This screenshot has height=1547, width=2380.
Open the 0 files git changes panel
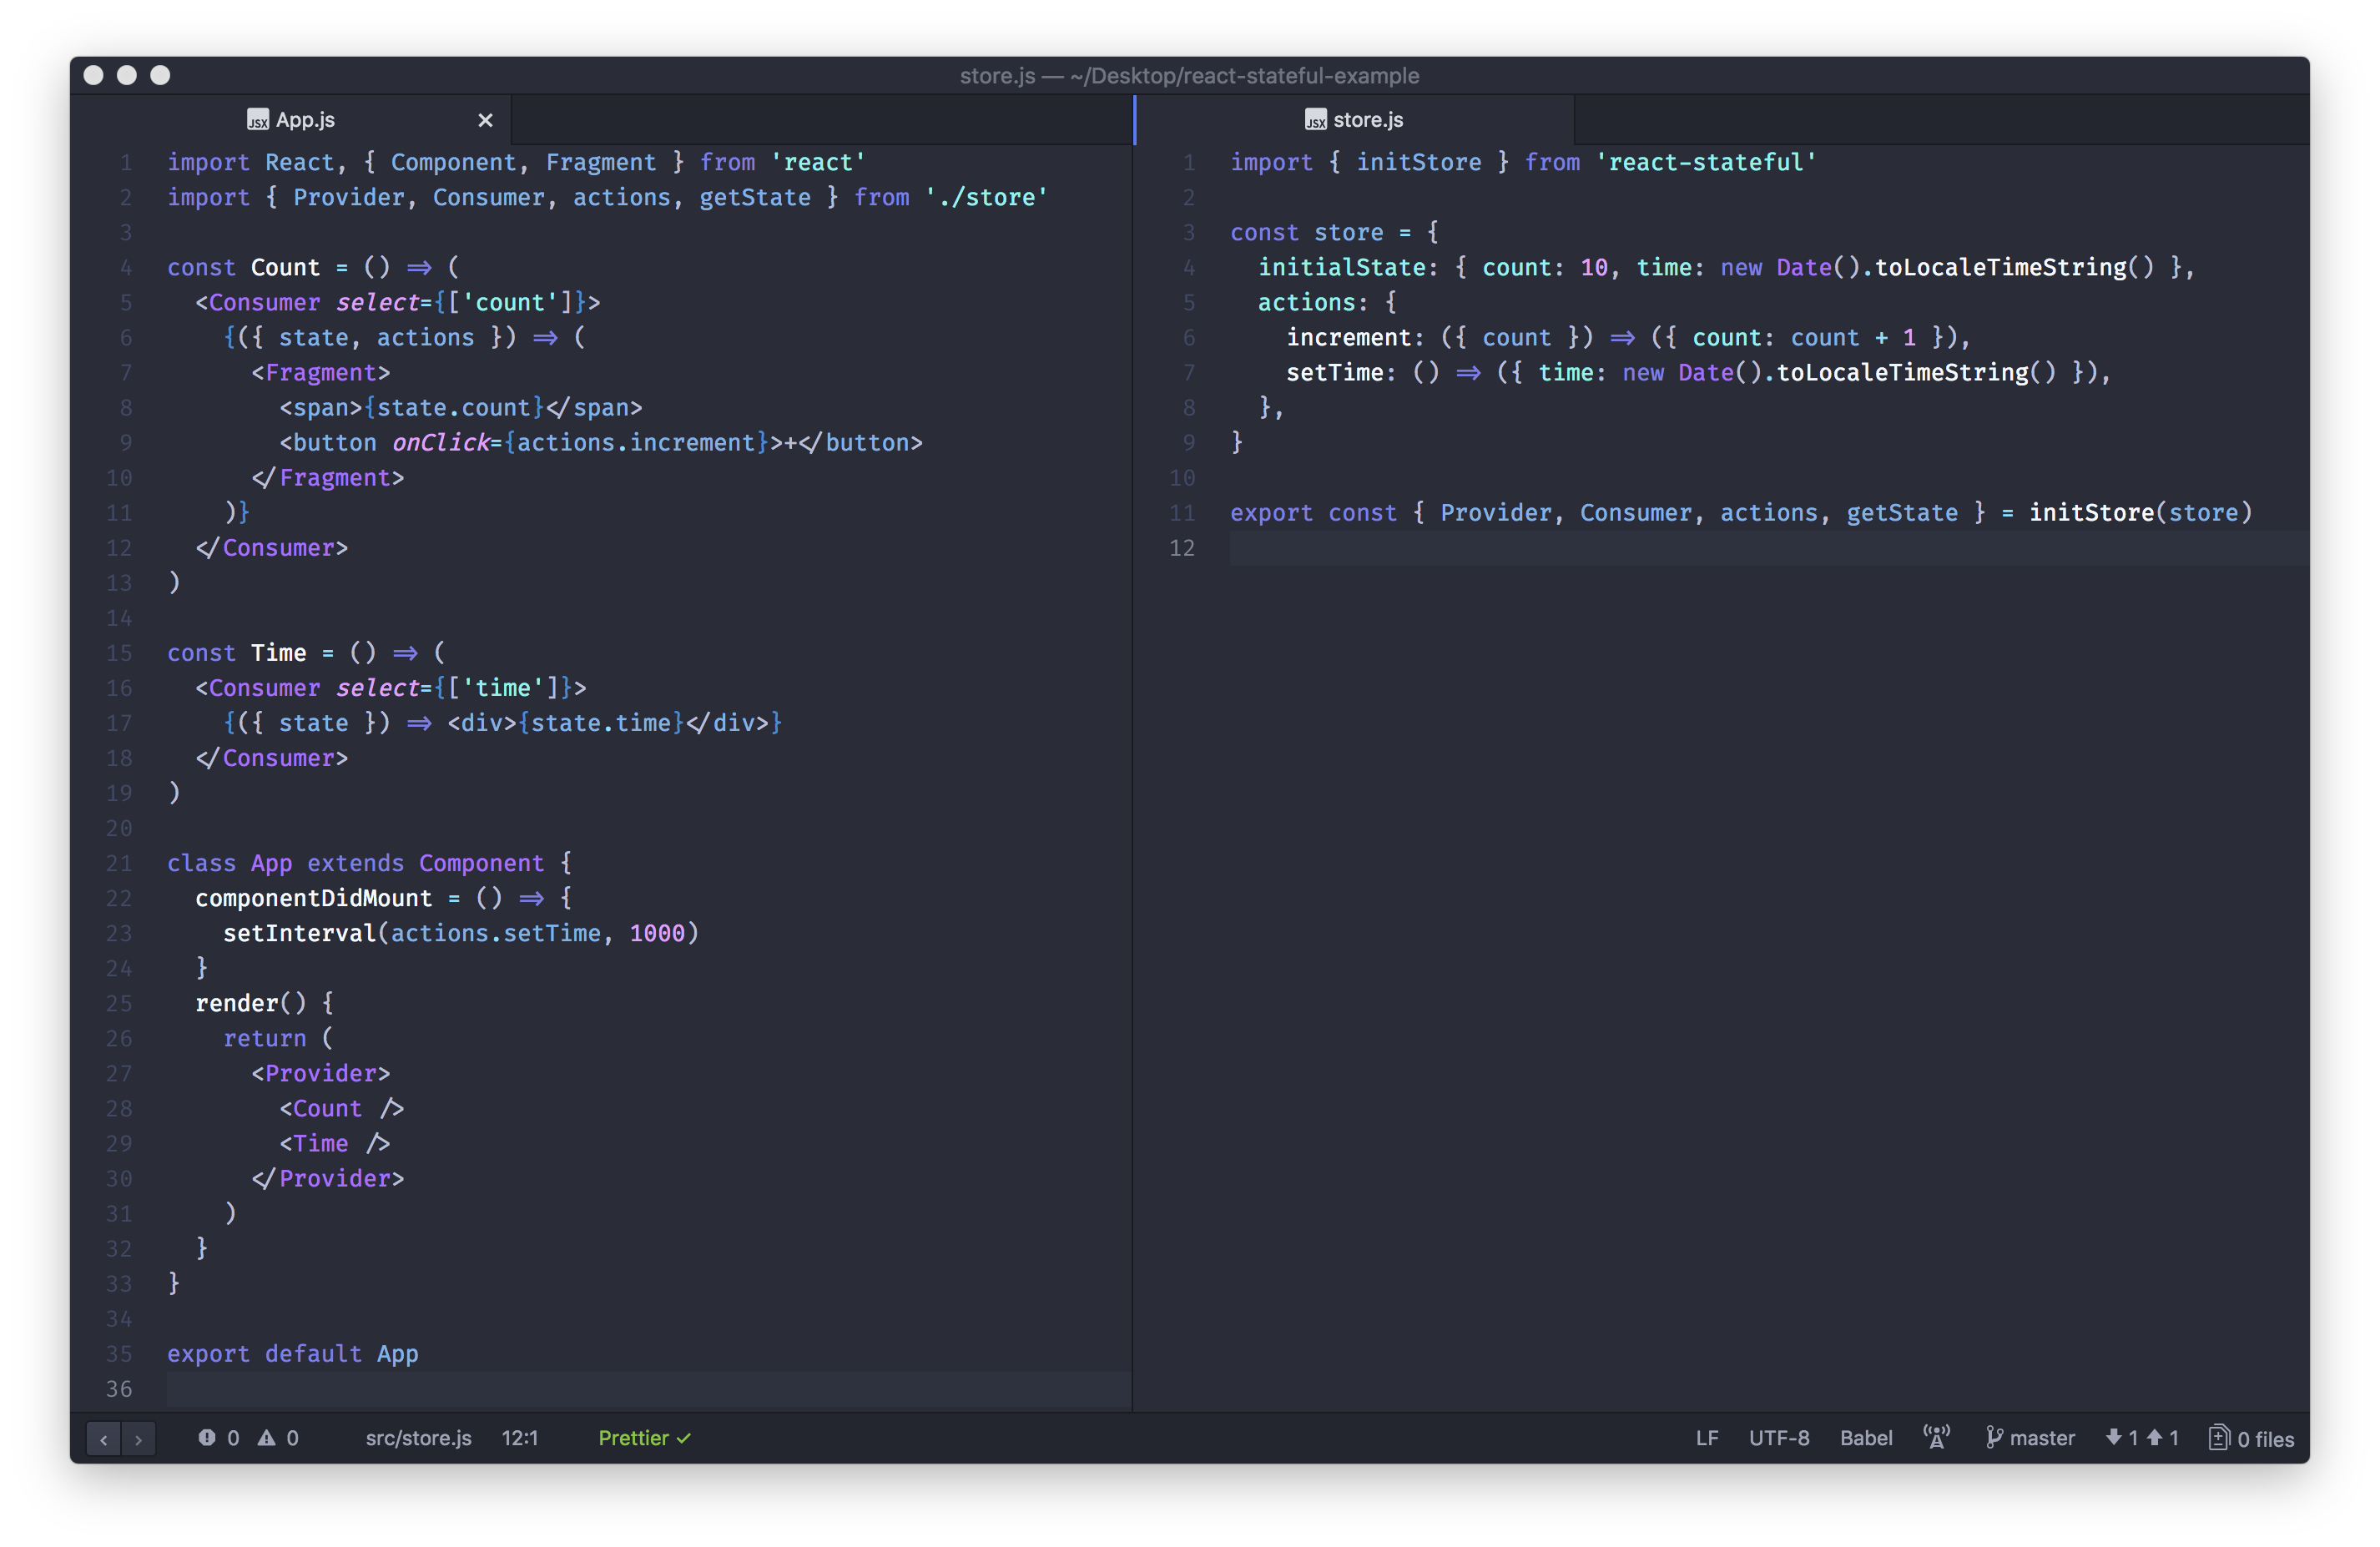click(x=2251, y=1438)
